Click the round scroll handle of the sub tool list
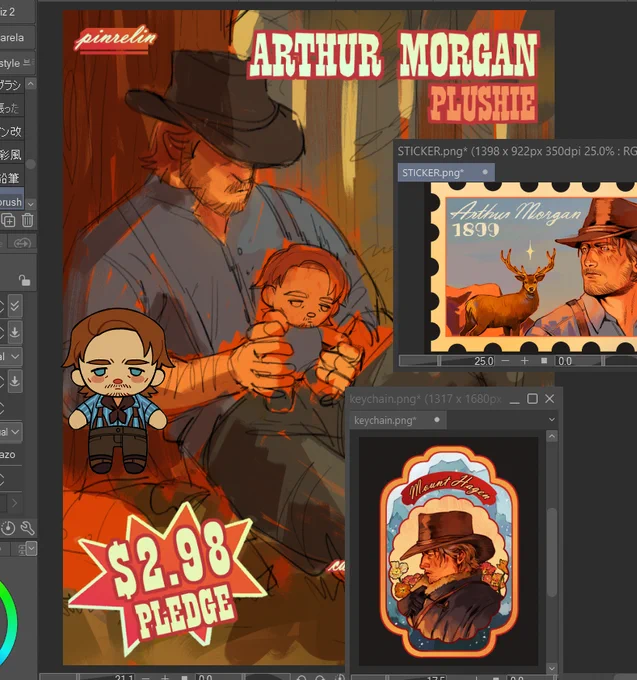The height and width of the screenshot is (680, 637). click(30, 164)
